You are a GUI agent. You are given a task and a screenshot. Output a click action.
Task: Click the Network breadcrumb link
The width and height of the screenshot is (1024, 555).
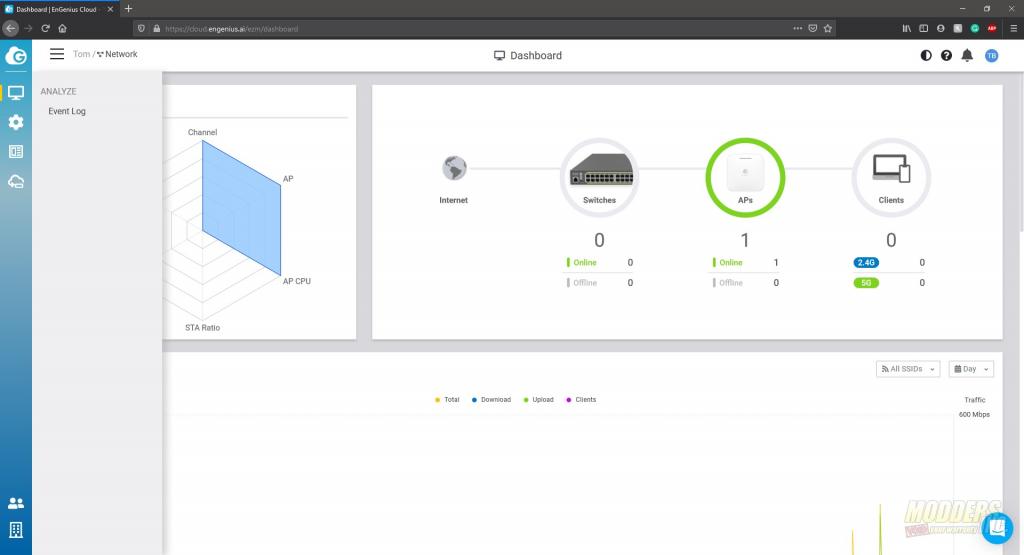(x=121, y=54)
